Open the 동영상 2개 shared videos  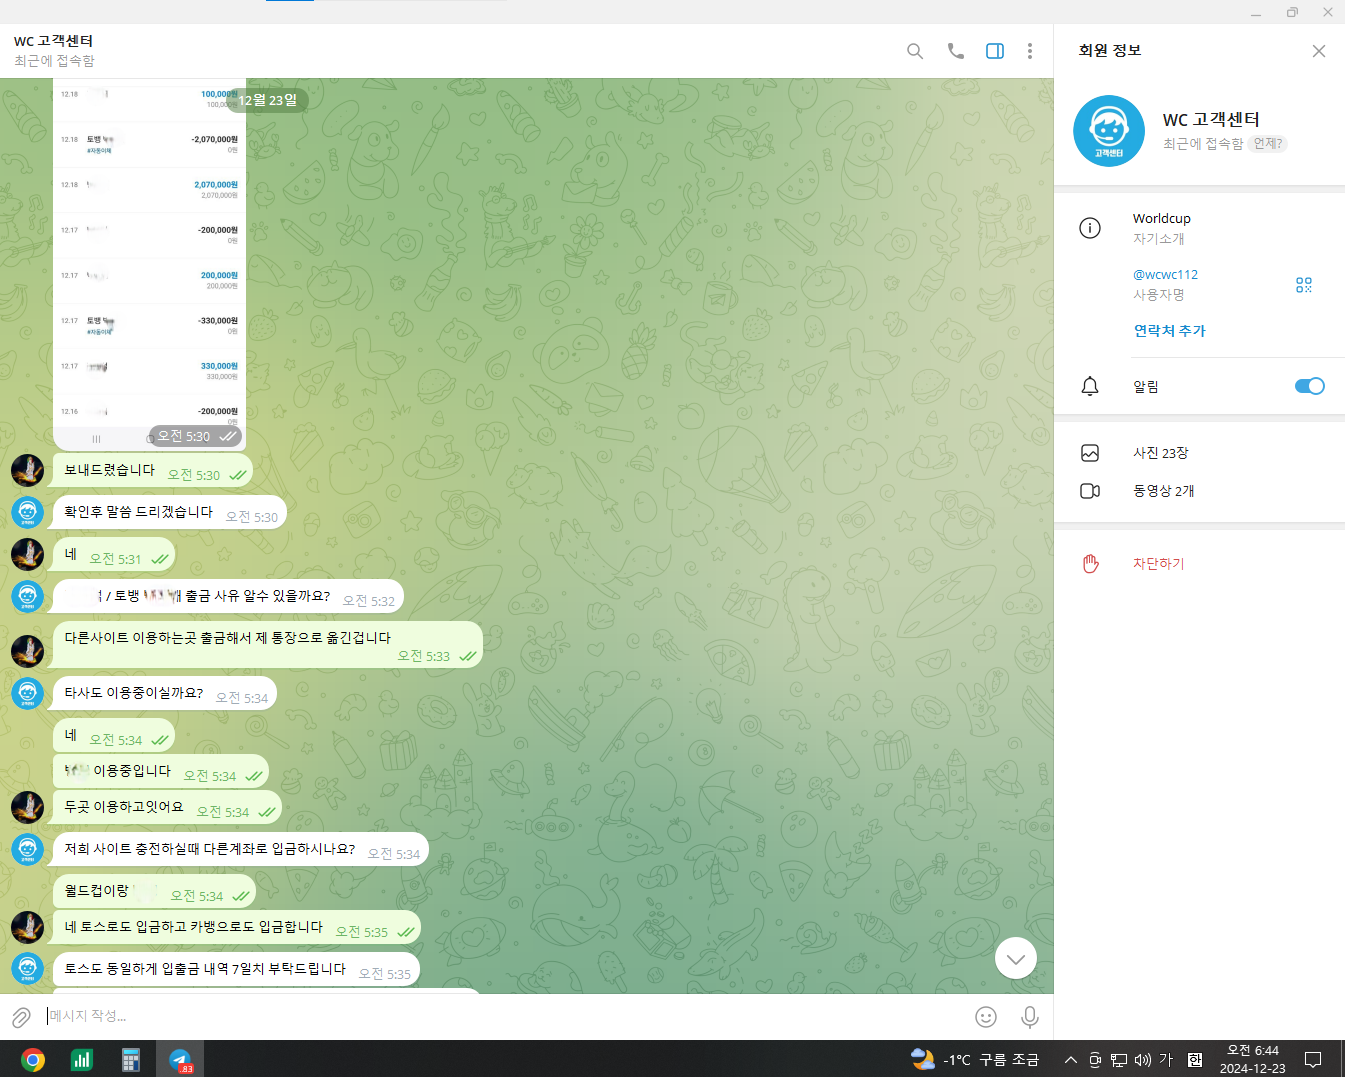coord(1163,491)
